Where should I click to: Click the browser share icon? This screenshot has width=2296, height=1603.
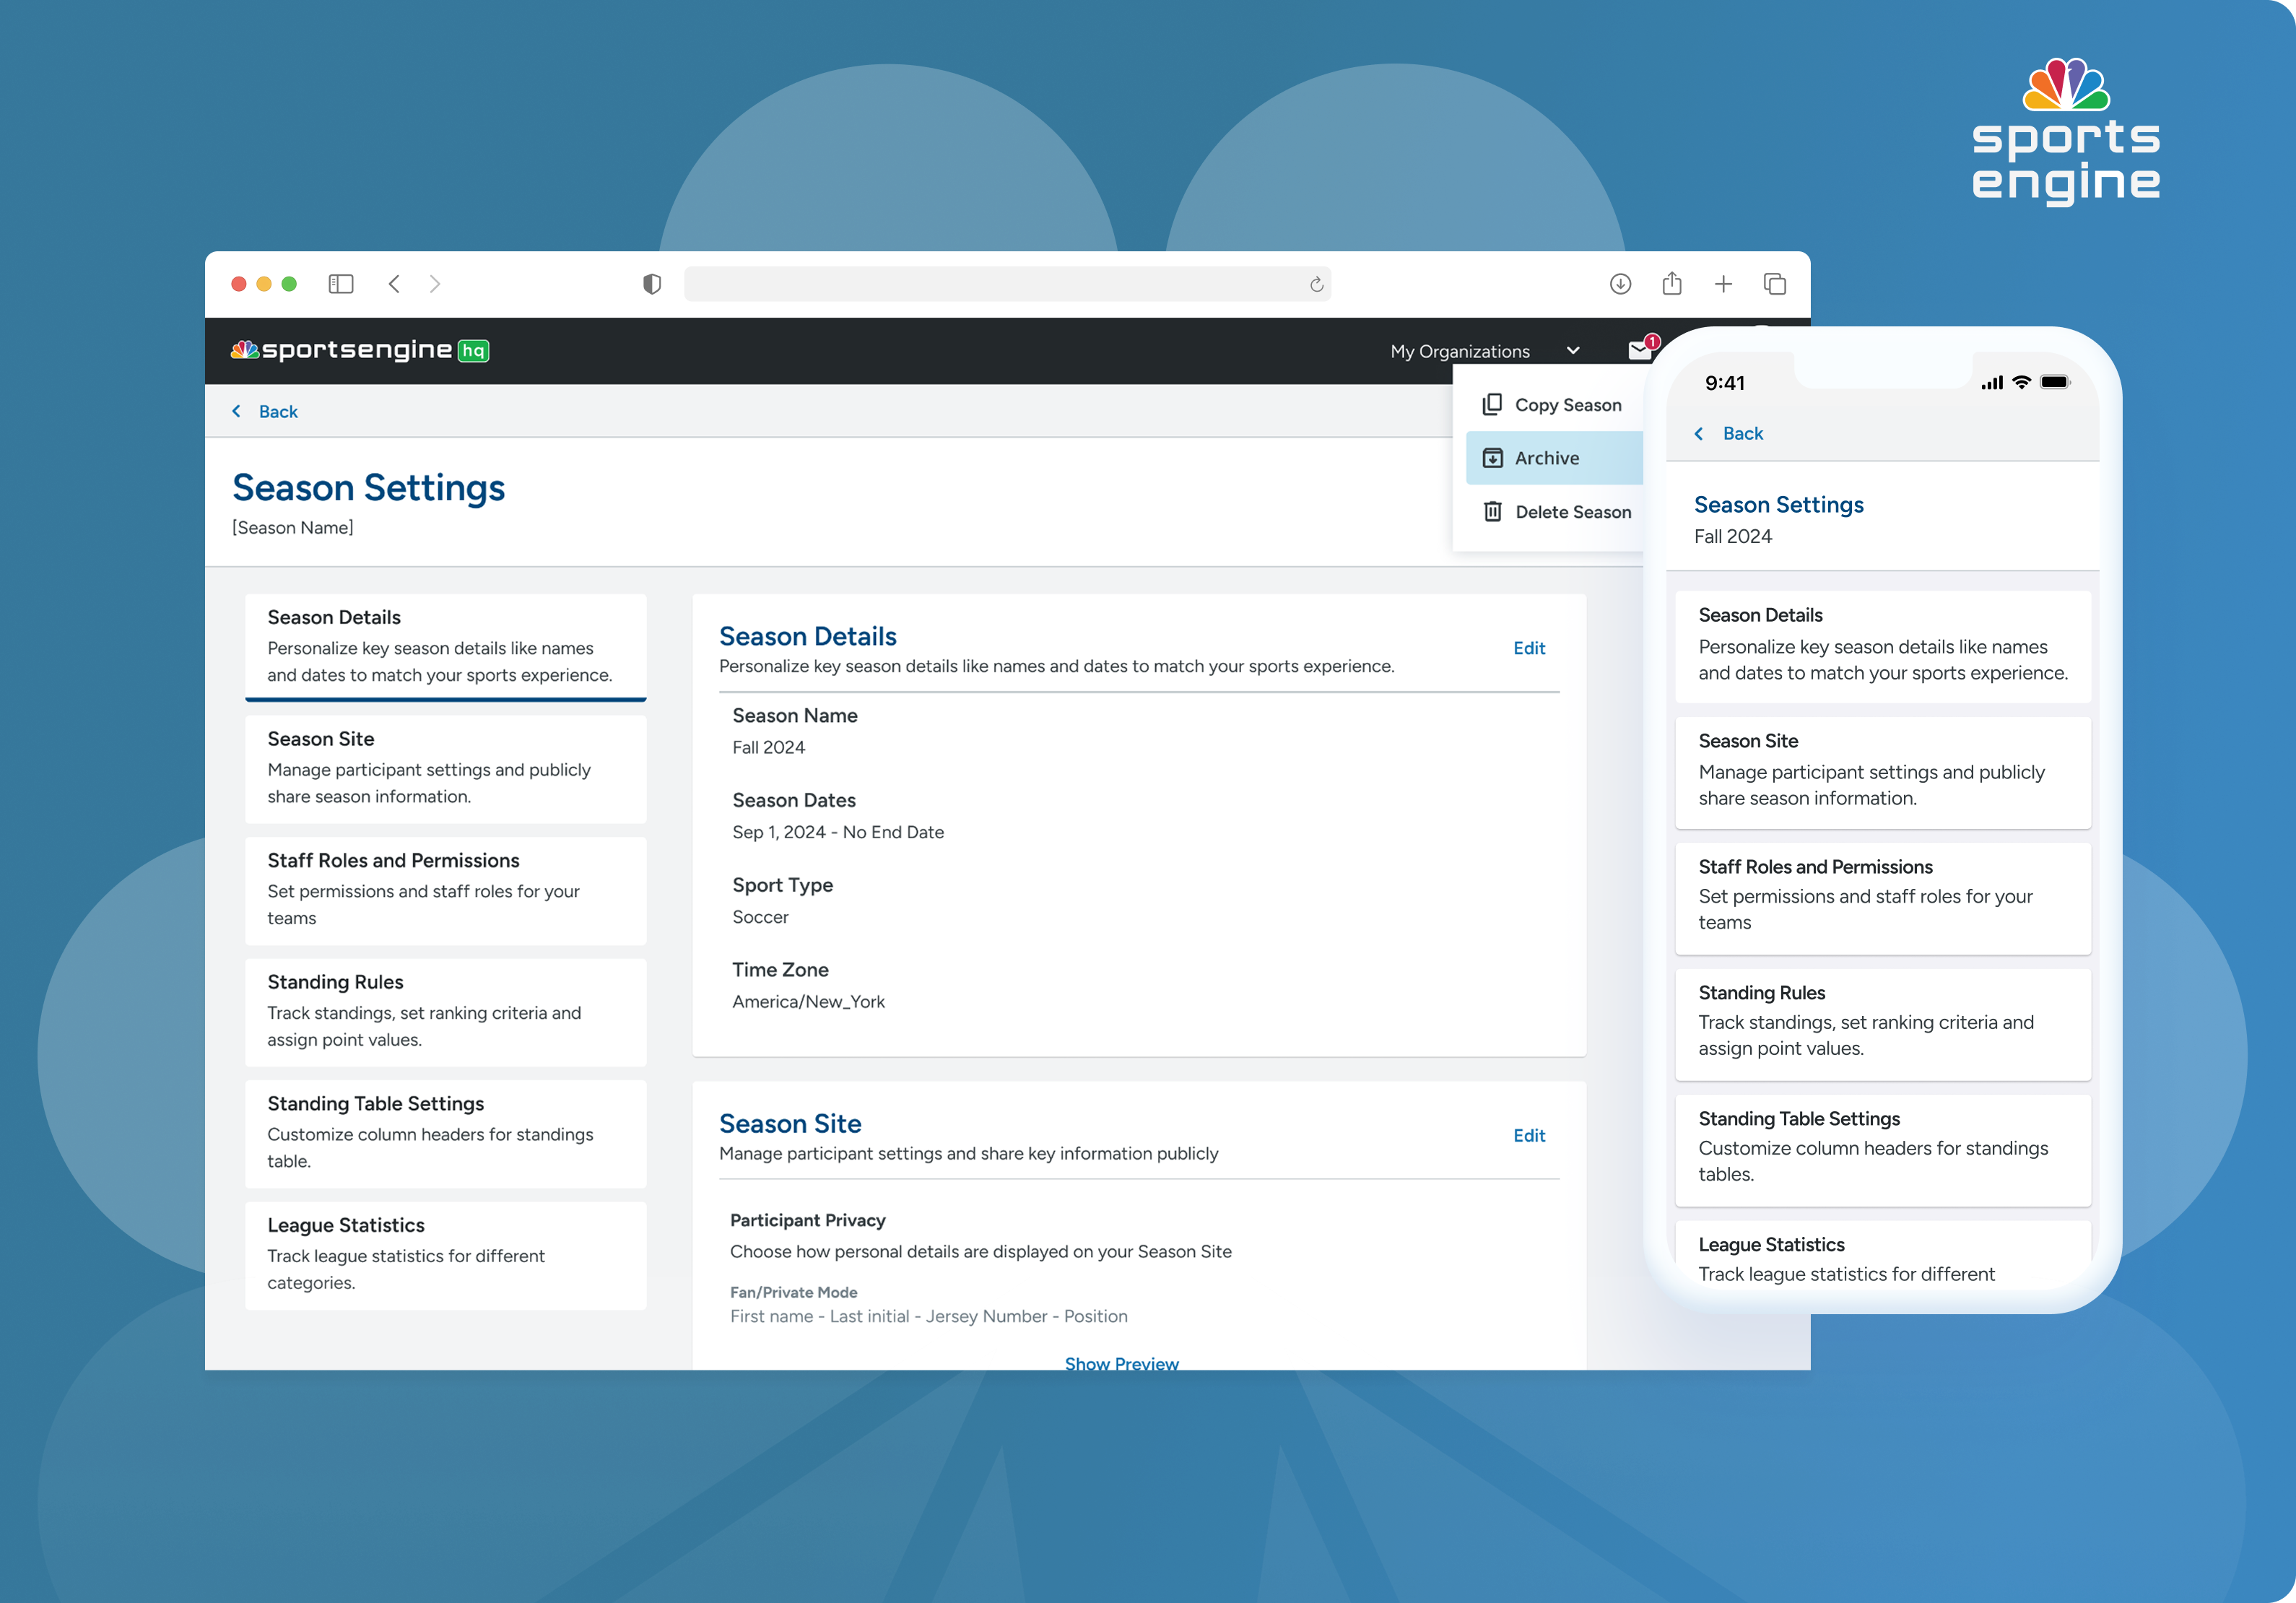pyautogui.click(x=1672, y=284)
